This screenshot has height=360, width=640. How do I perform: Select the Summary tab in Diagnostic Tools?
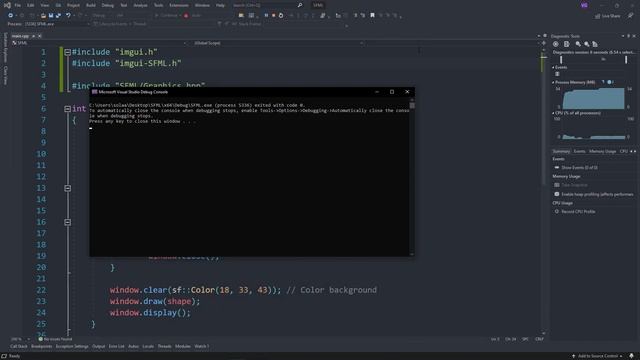(561, 151)
